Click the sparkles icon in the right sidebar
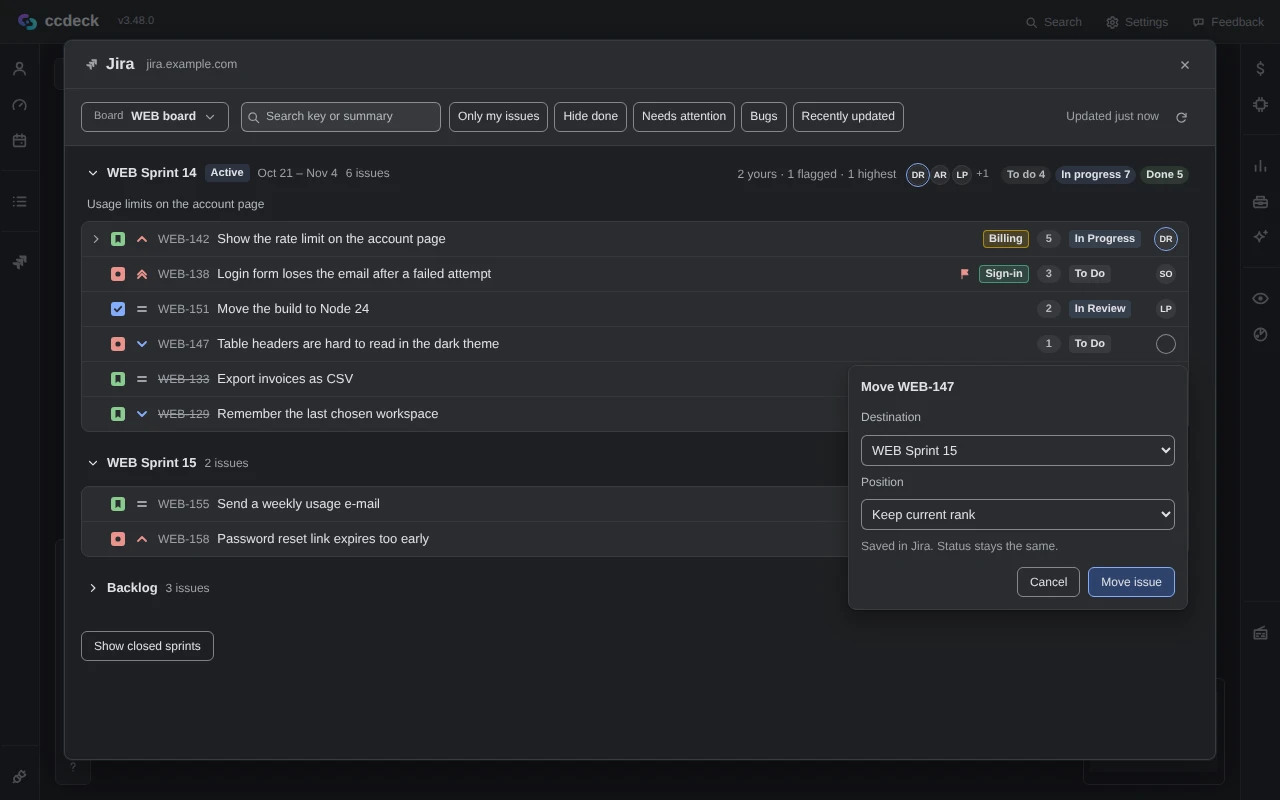 [1260, 236]
